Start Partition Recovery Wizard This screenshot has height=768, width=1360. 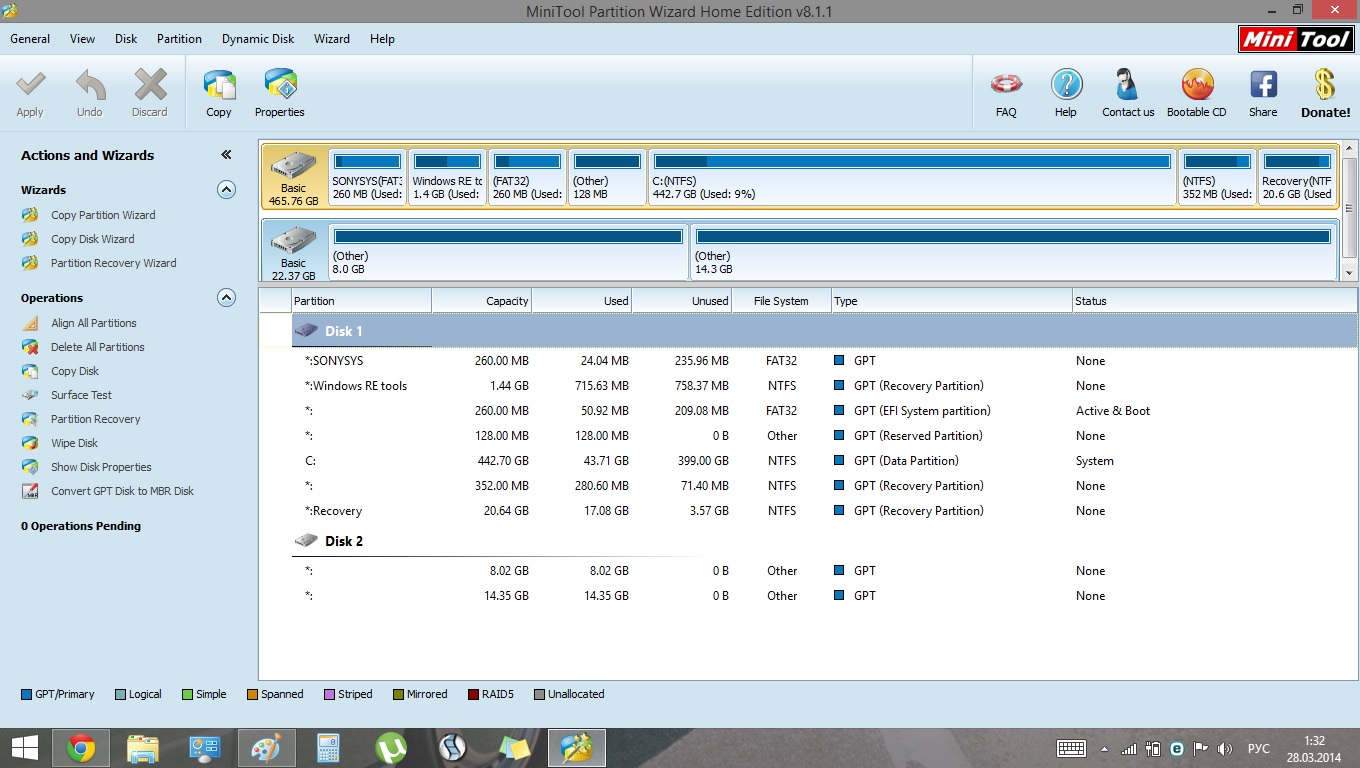pyautogui.click(x=113, y=263)
